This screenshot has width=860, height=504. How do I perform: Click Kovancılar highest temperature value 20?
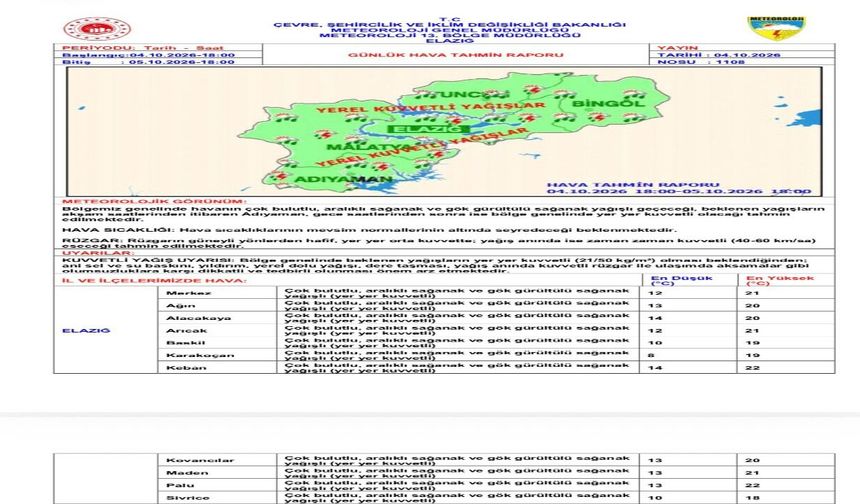pyautogui.click(x=752, y=460)
